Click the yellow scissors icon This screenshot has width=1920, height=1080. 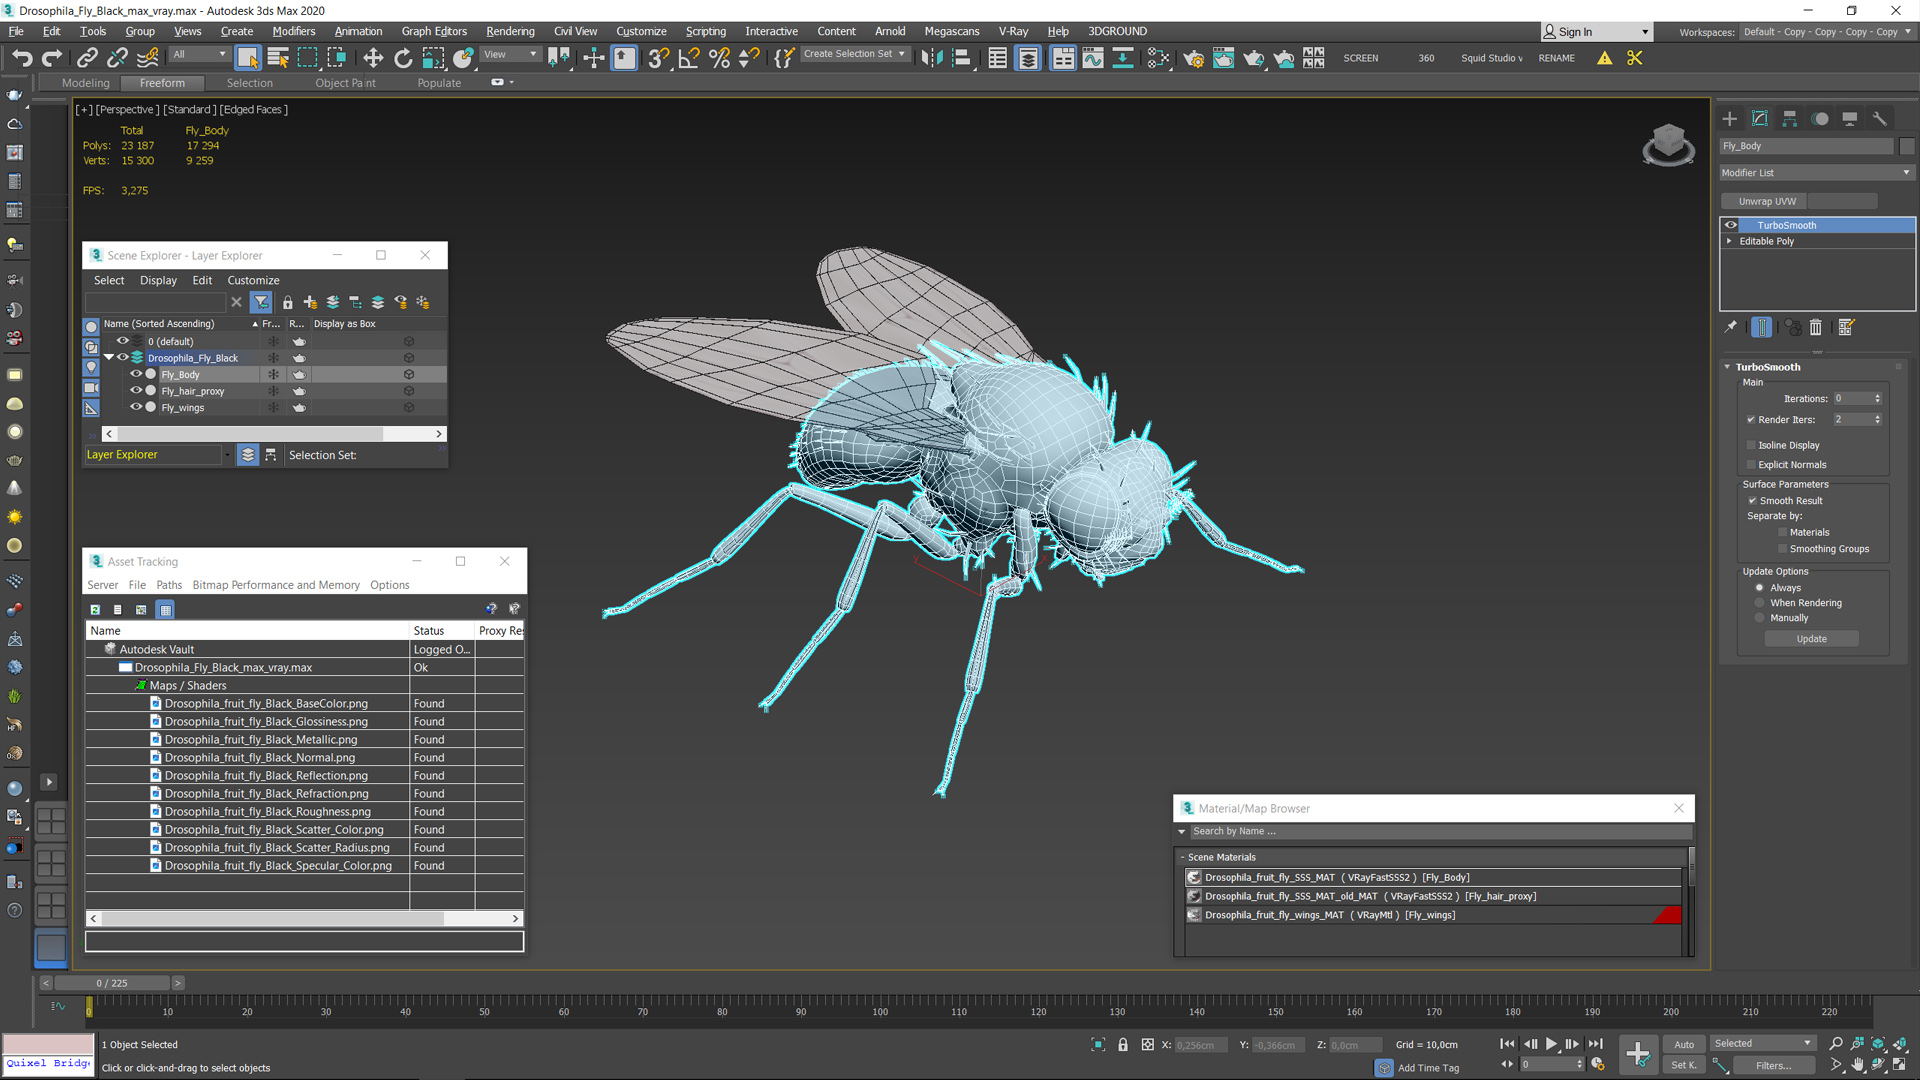point(1635,58)
